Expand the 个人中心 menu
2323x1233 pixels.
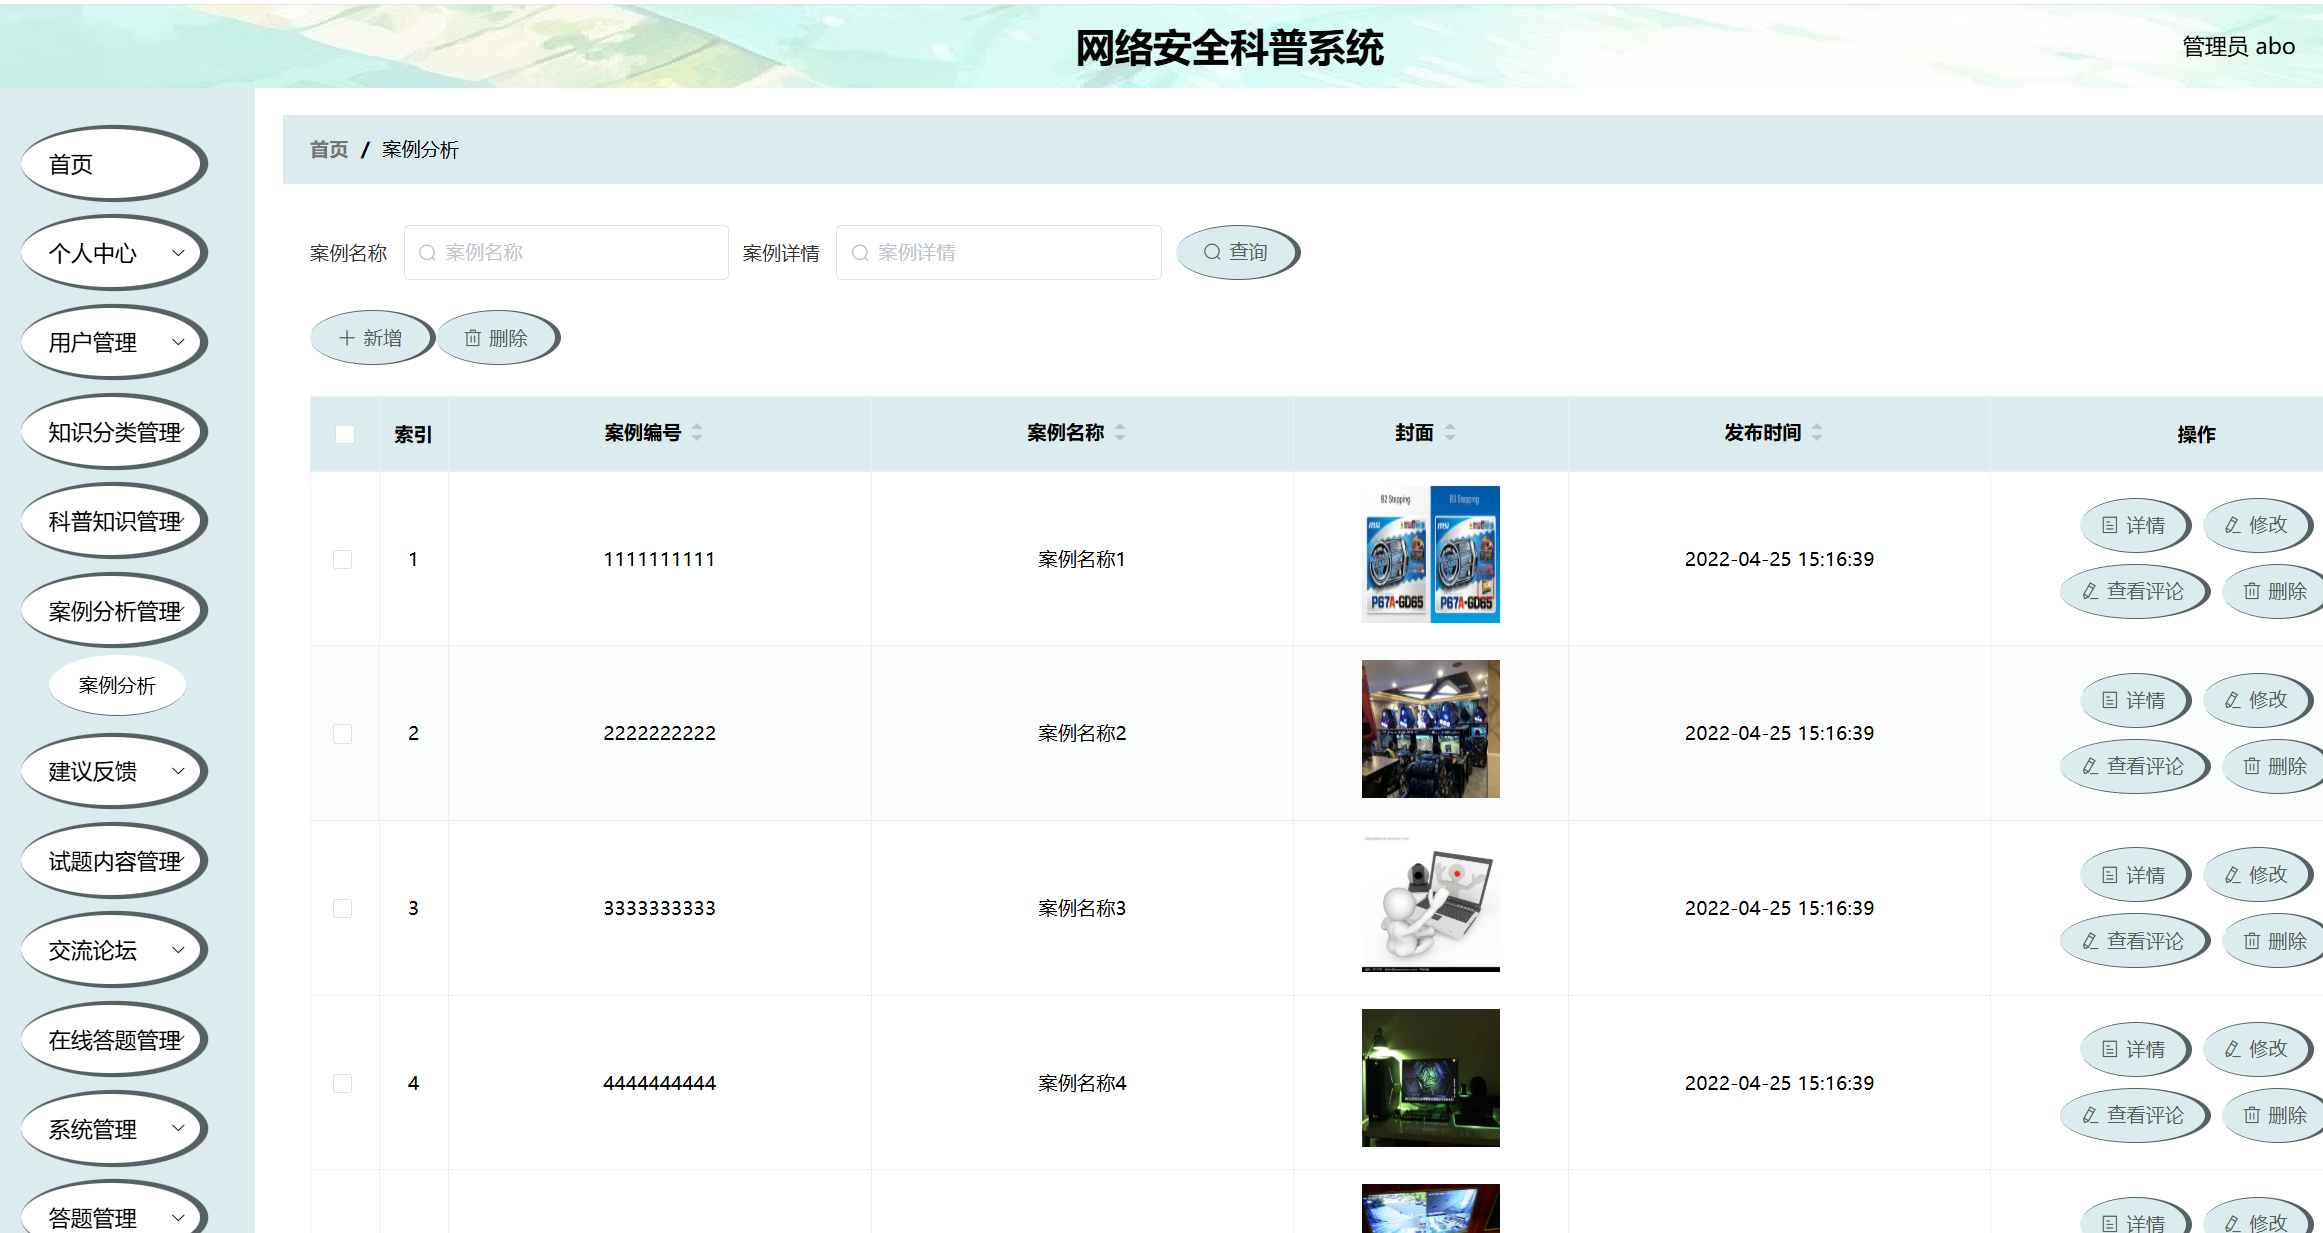coord(113,253)
